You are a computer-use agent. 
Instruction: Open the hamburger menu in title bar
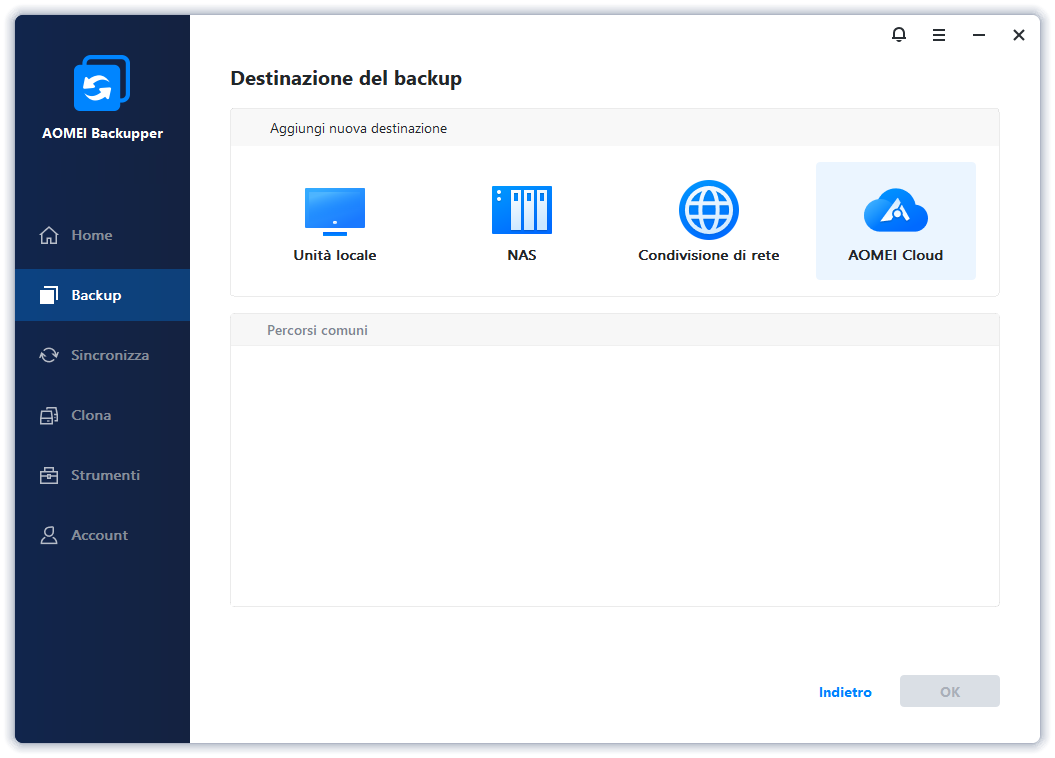pos(939,35)
